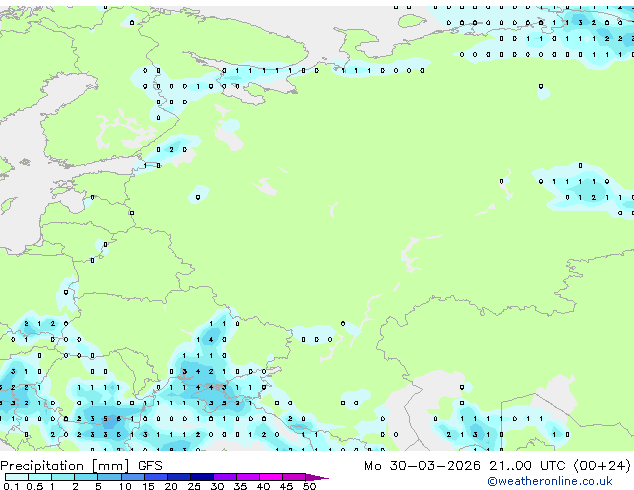Click the '40' legend scale label

click(x=263, y=486)
